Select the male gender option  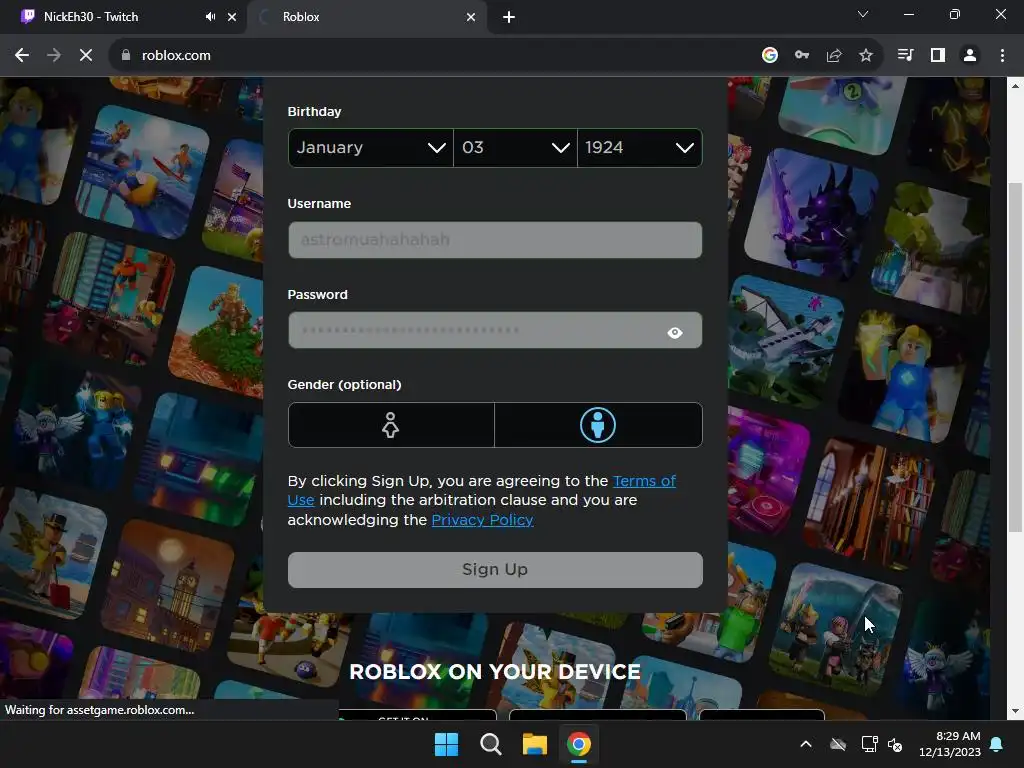pyautogui.click(x=598, y=425)
